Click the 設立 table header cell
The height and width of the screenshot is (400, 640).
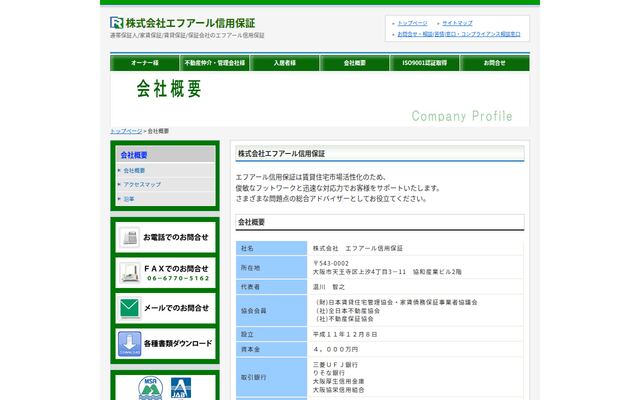tap(271, 334)
